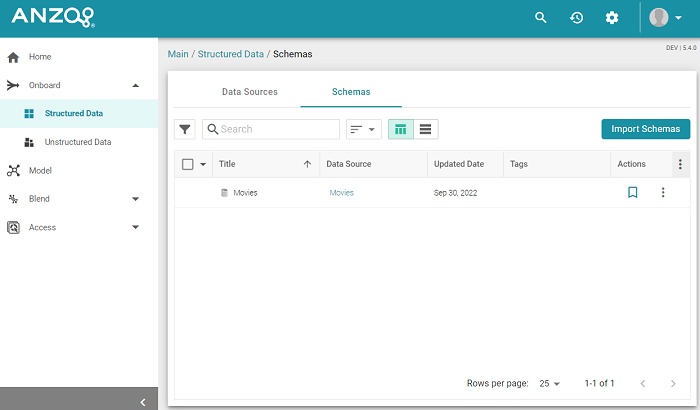Click the 1-1 of 1 pagination text

point(600,383)
